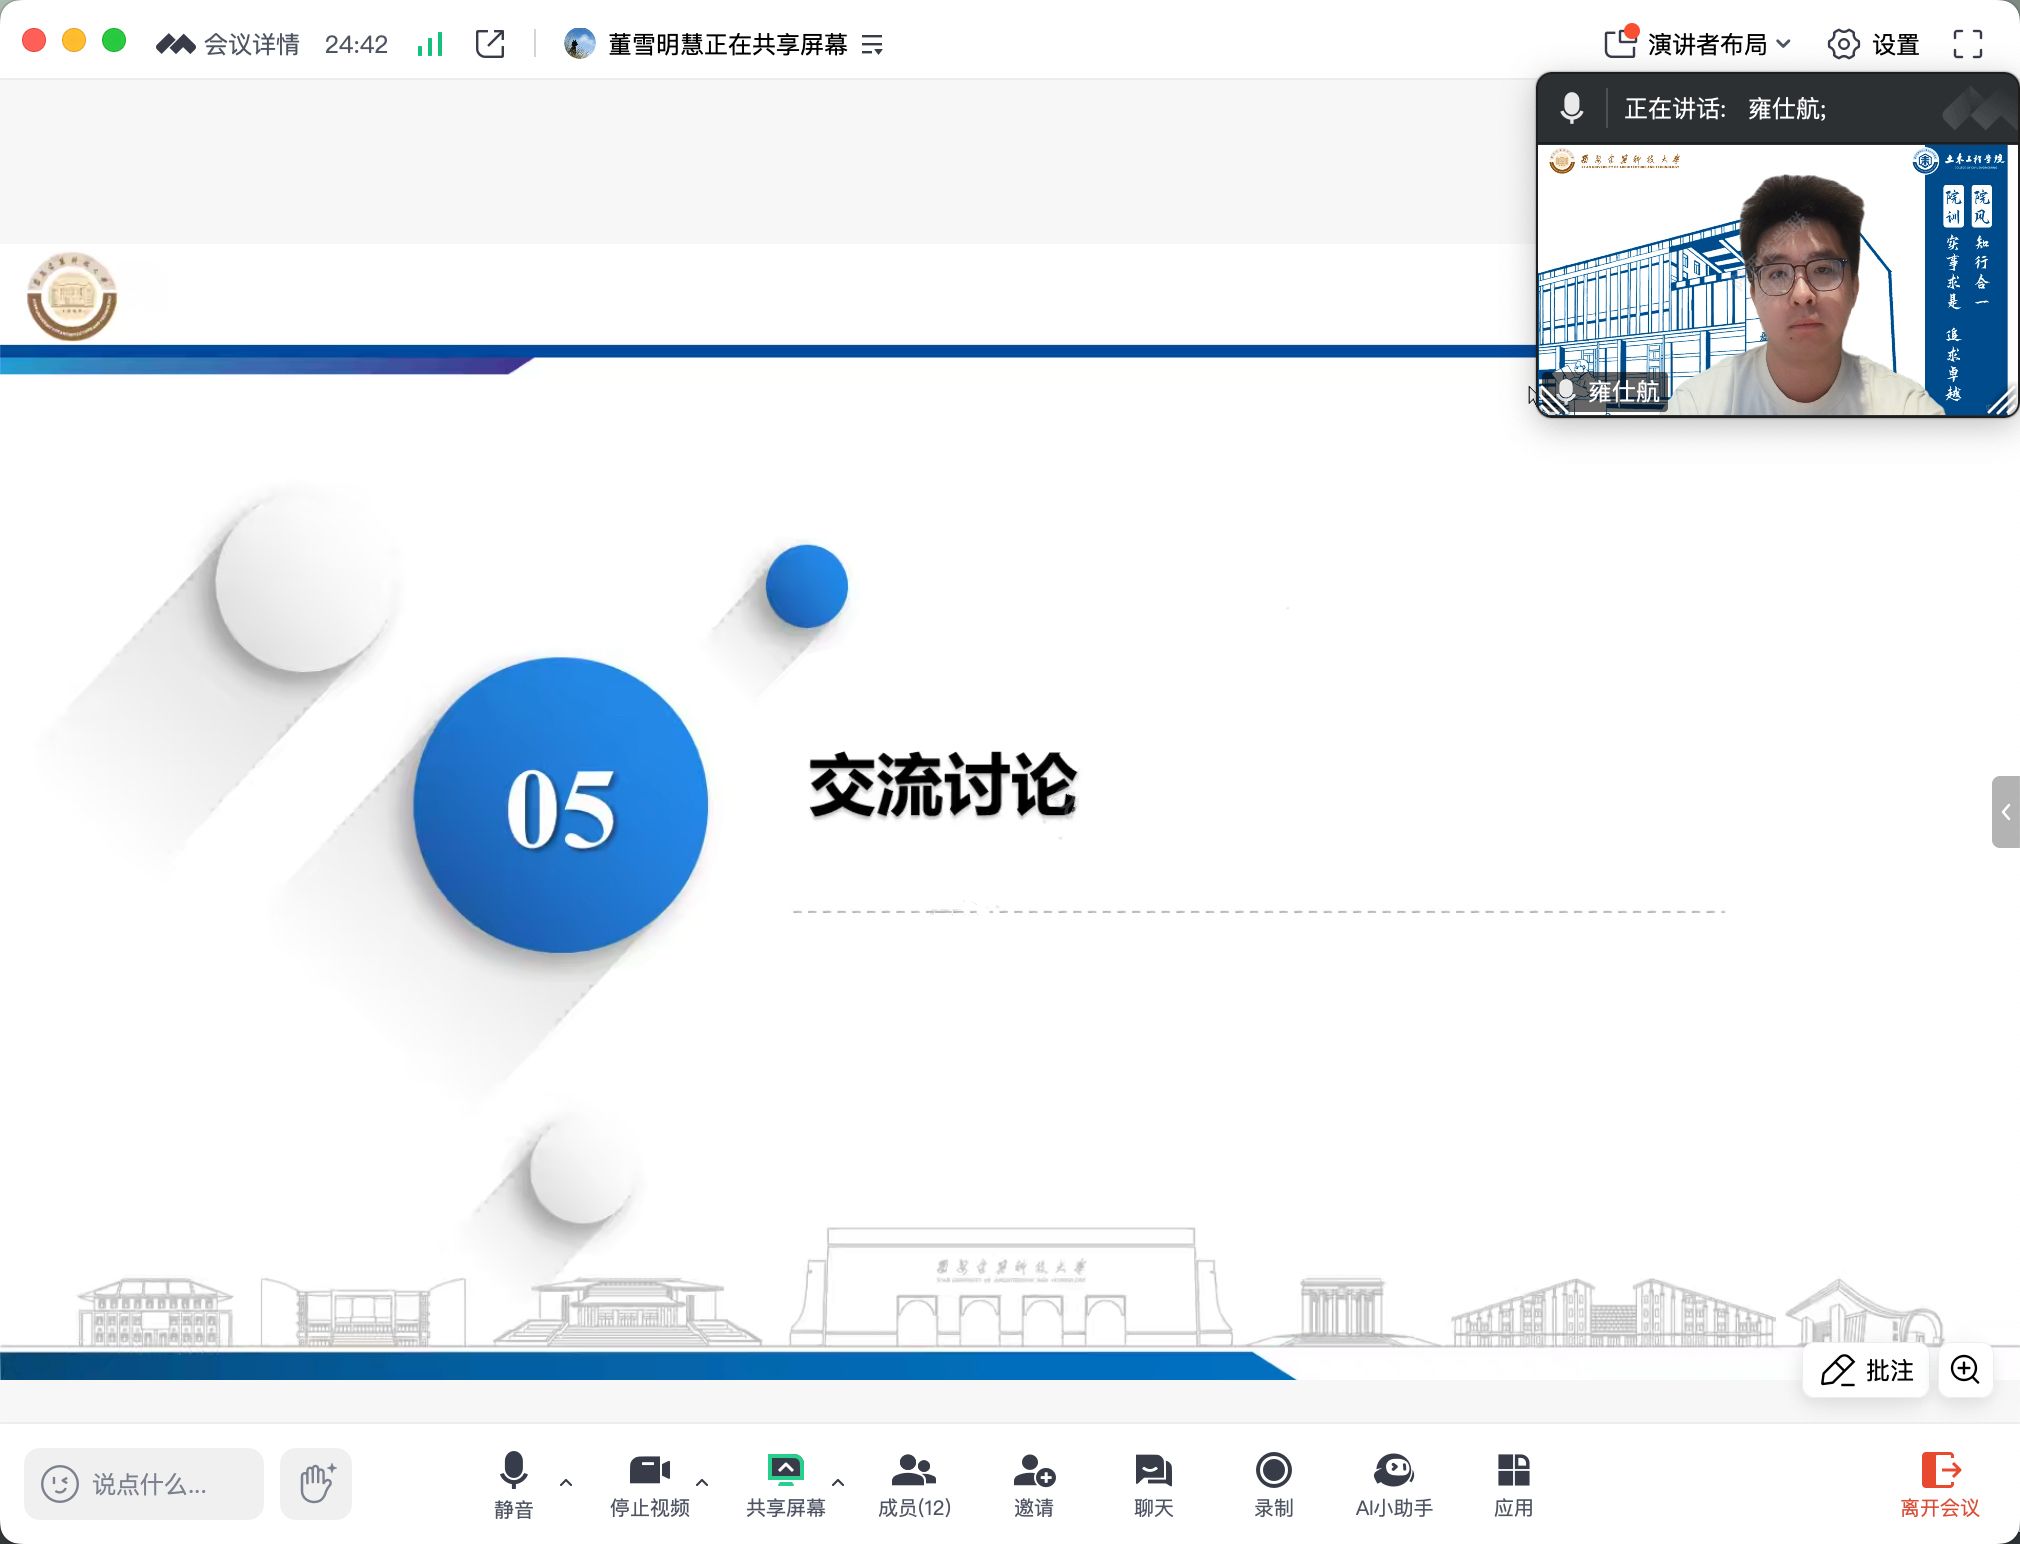Screen dimensions: 2020x1544
Task: Open the 演讲者布局 layout dropdown
Action: (1697, 44)
